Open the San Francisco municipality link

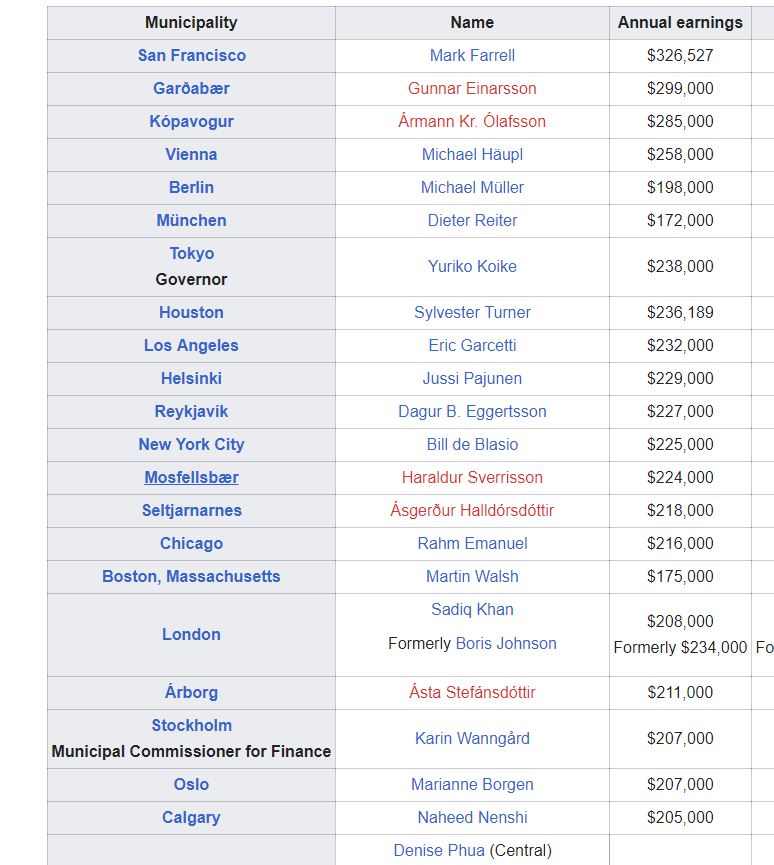[191, 55]
